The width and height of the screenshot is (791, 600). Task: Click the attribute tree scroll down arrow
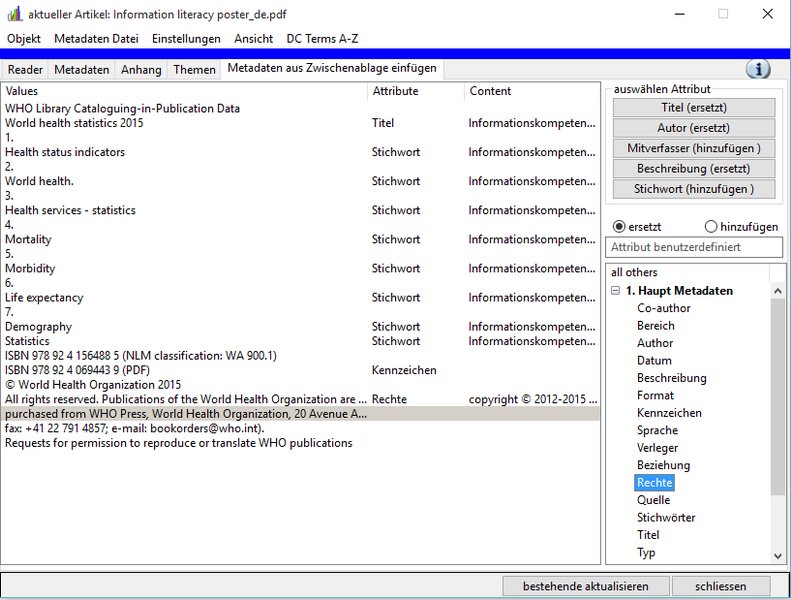(x=777, y=556)
